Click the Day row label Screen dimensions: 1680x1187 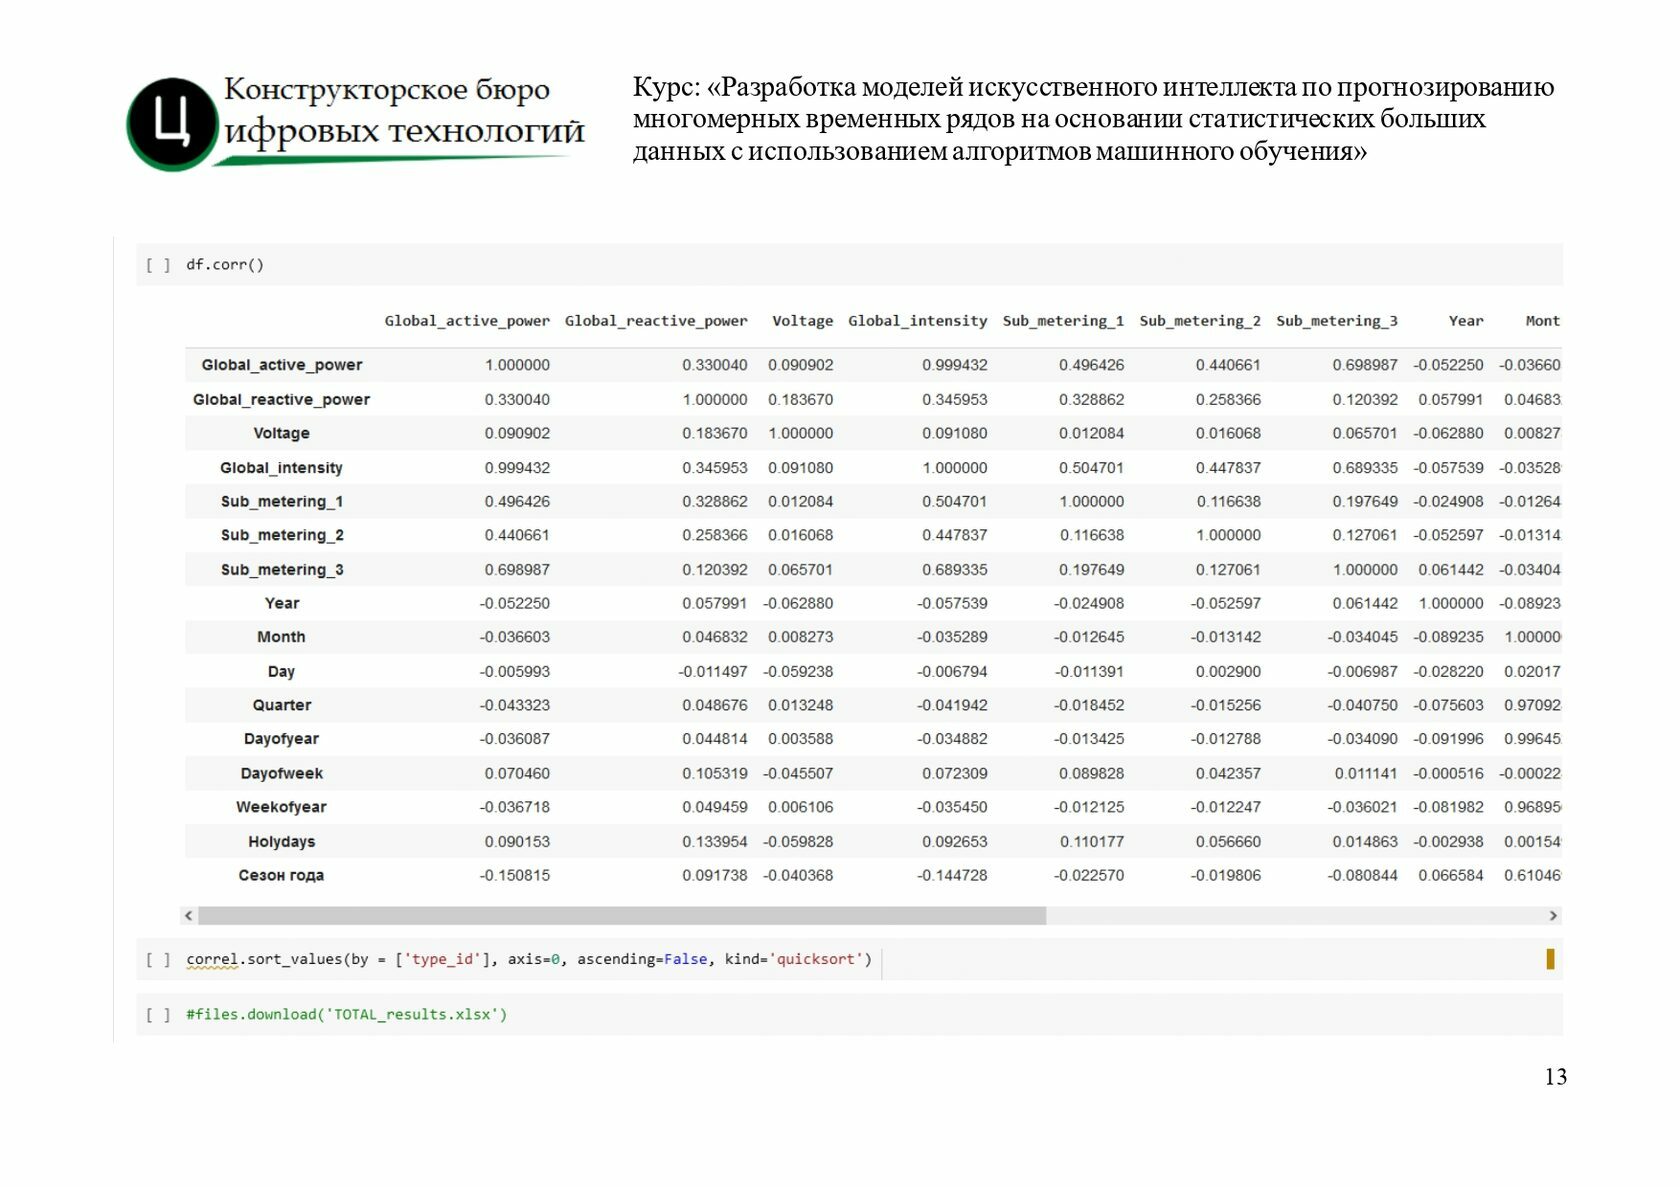(x=282, y=672)
